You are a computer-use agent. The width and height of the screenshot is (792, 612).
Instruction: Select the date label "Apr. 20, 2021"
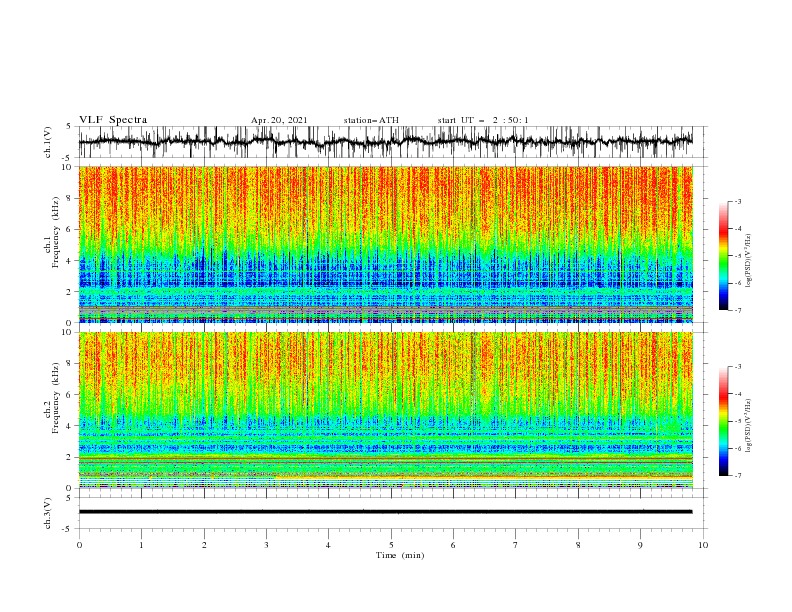(x=279, y=120)
